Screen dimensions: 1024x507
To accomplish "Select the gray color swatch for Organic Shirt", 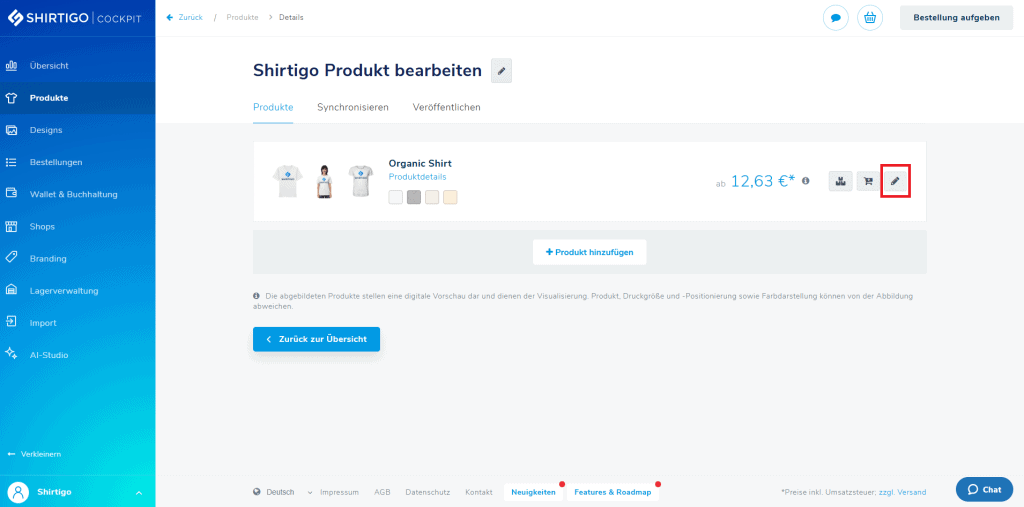I will (x=414, y=197).
